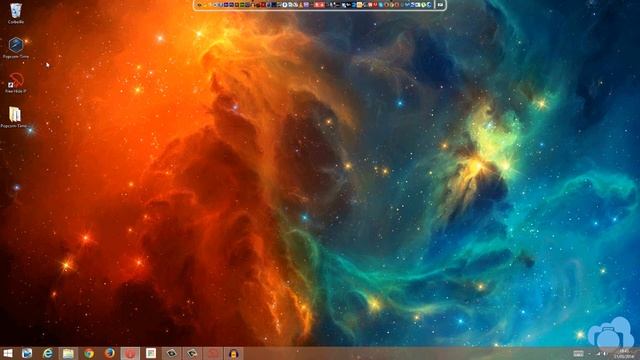Open the volume control in system tray
The width and height of the screenshot is (640, 360).
click(x=605, y=354)
